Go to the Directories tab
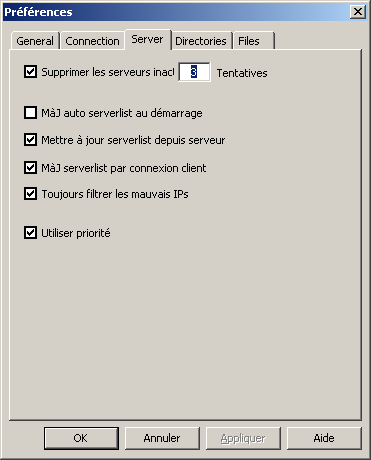Screen dimensions: 371x460 click(201, 41)
